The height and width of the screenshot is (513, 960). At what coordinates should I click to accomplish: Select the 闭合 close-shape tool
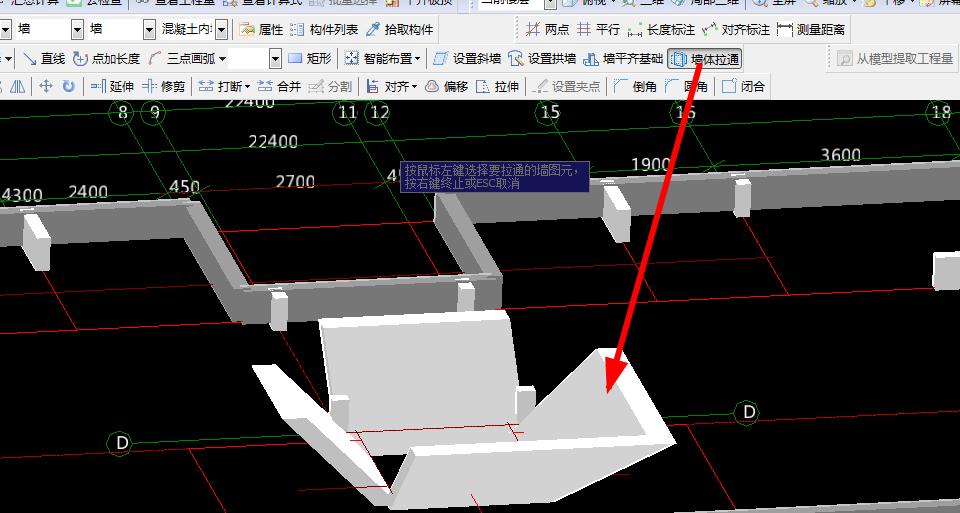[743, 87]
